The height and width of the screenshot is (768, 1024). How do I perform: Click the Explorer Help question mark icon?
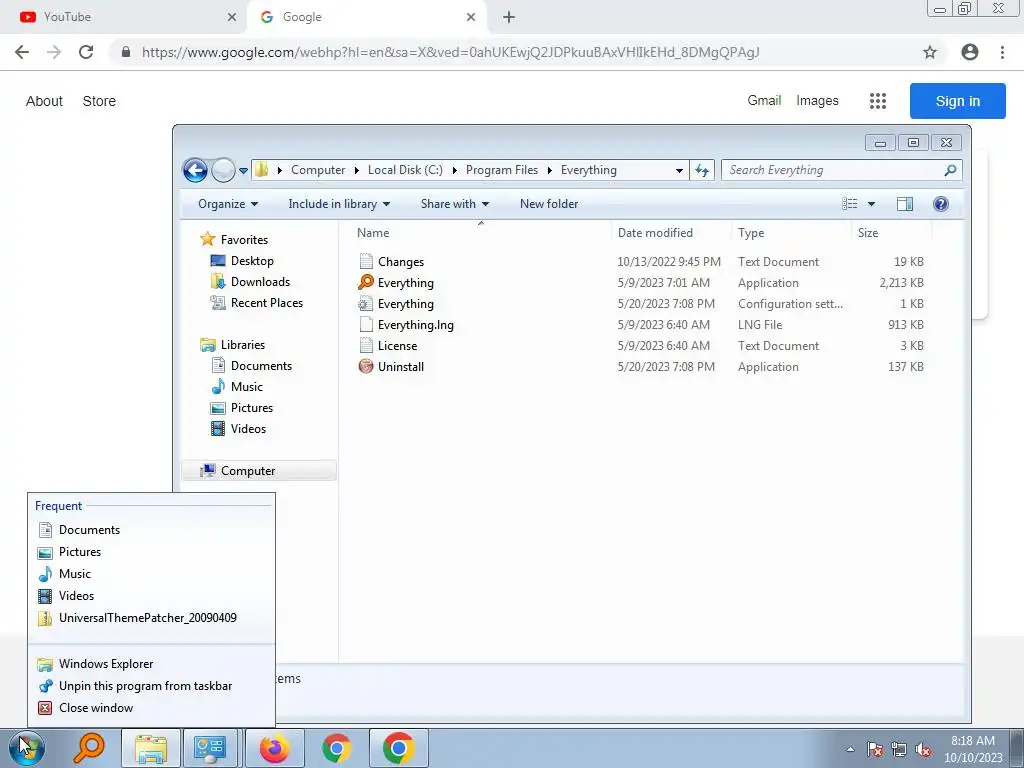(x=940, y=204)
